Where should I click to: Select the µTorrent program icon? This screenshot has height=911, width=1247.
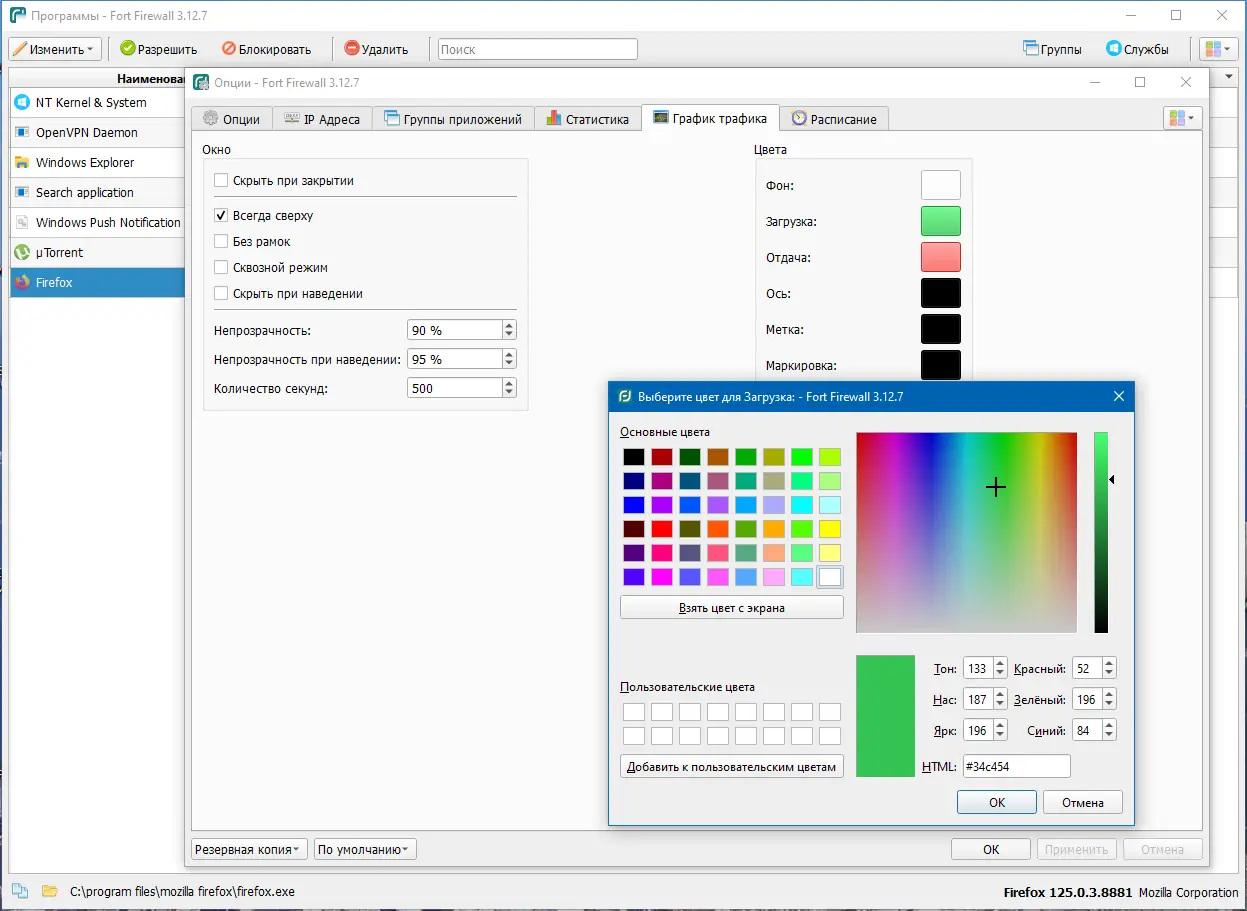[x=22, y=252]
